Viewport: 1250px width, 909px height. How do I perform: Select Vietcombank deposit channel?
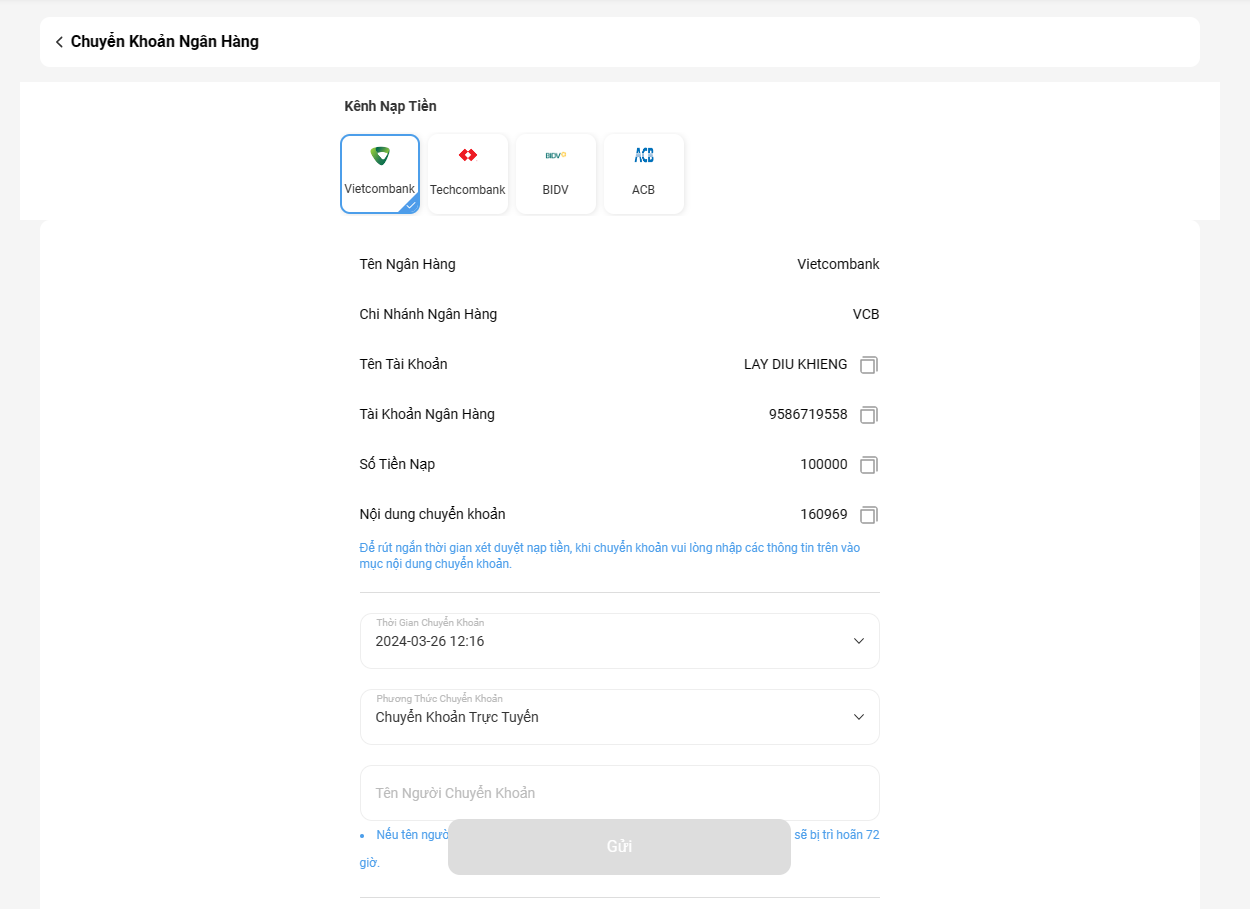380,174
